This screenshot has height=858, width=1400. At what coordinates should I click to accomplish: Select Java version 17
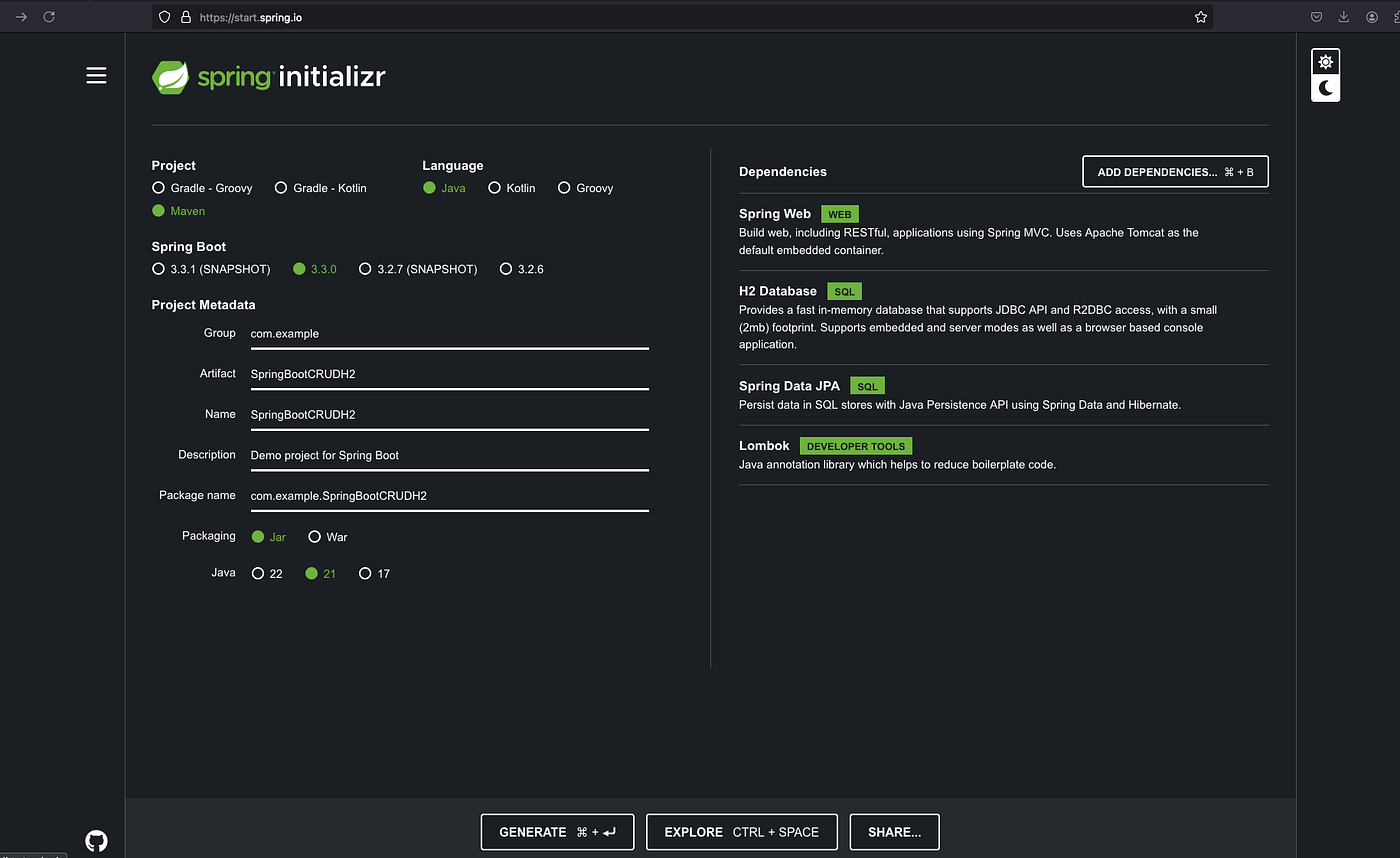tap(375, 574)
